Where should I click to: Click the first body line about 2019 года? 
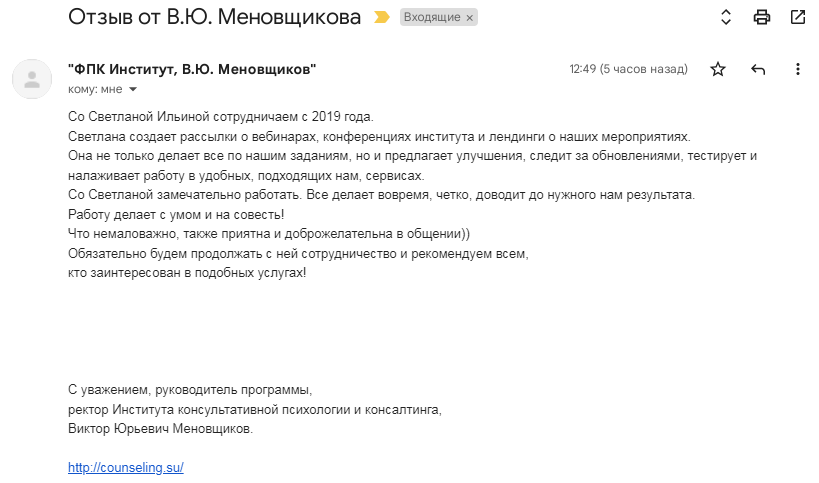click(221, 116)
